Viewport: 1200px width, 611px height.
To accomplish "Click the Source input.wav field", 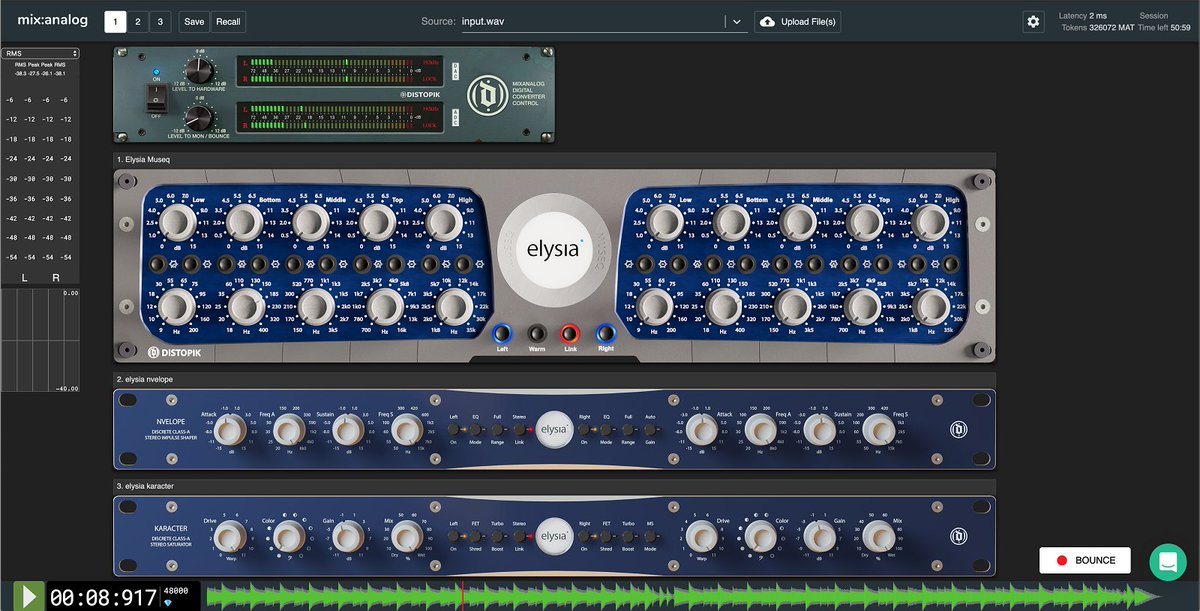I will (x=590, y=21).
